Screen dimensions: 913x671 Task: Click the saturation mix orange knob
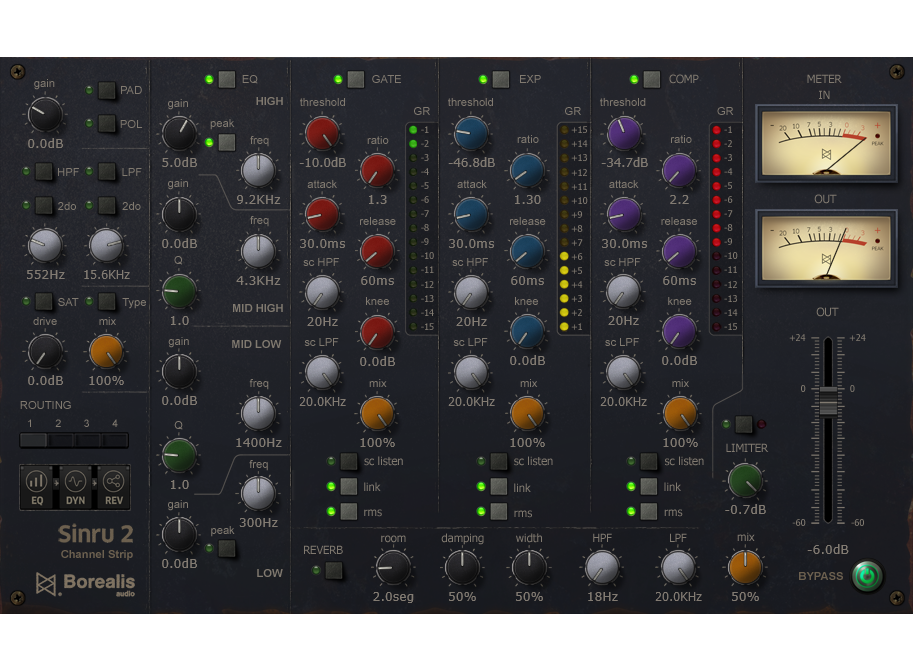(x=106, y=352)
